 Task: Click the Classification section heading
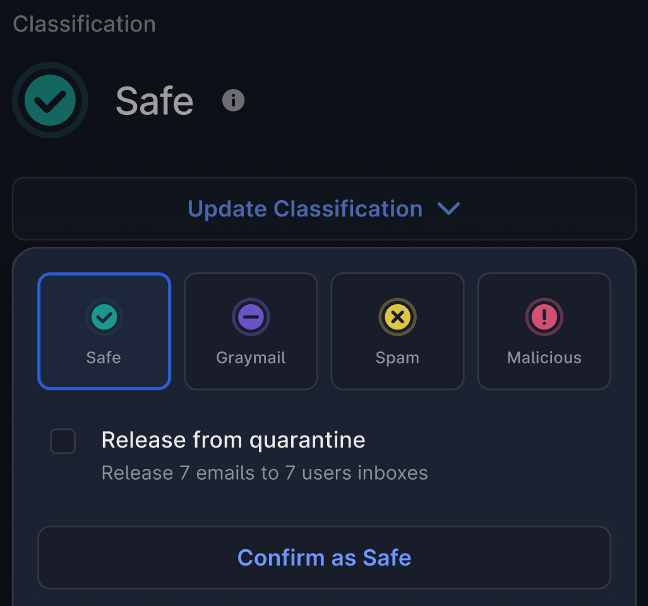click(x=84, y=24)
